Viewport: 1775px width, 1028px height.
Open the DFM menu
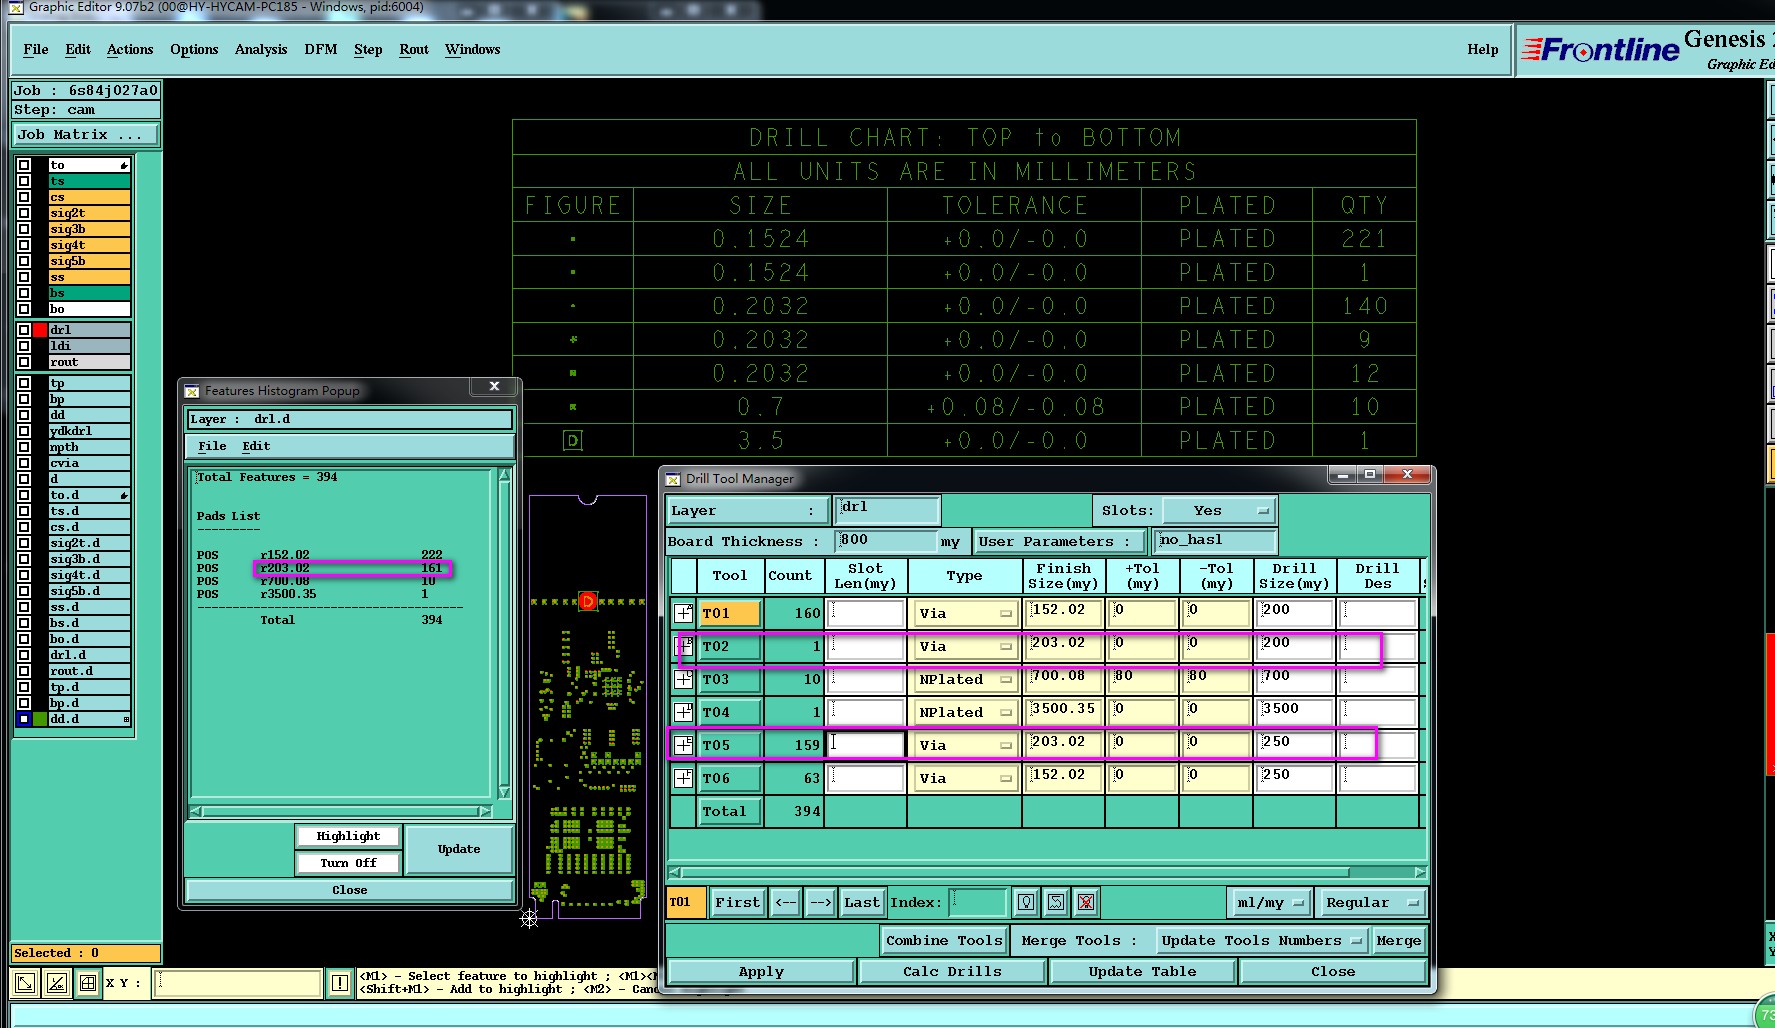pyautogui.click(x=320, y=49)
